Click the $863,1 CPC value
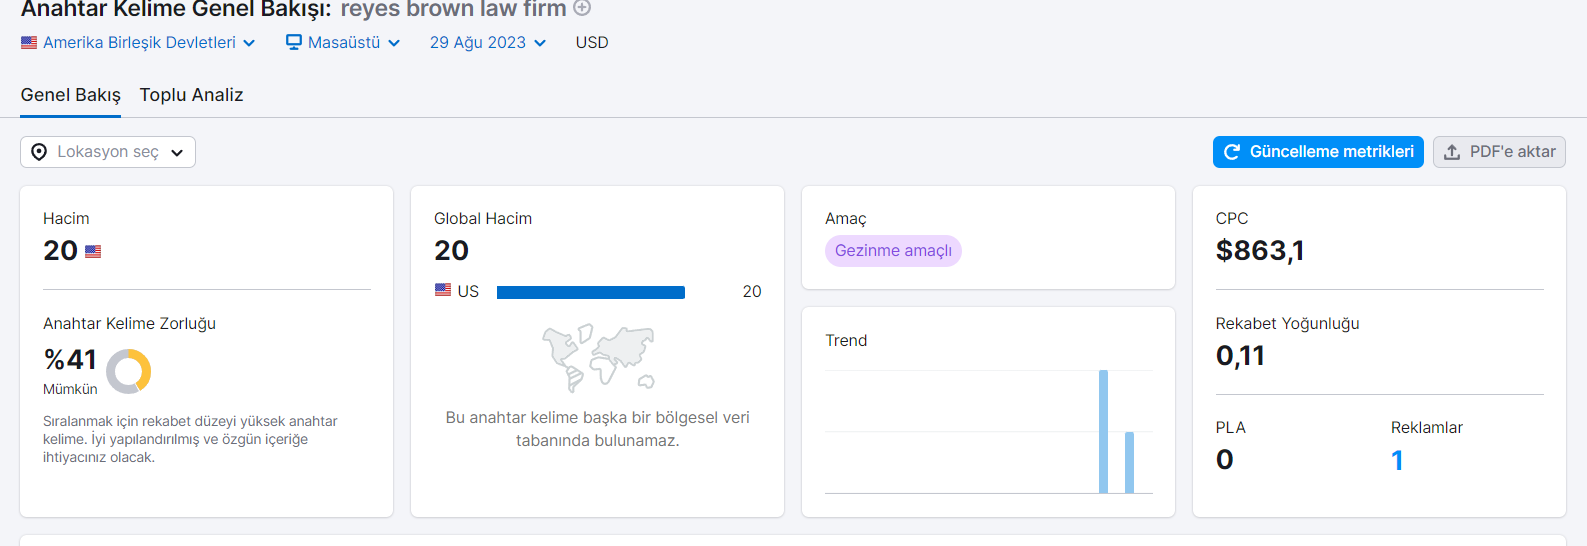The width and height of the screenshot is (1587, 546). [x=1260, y=250]
